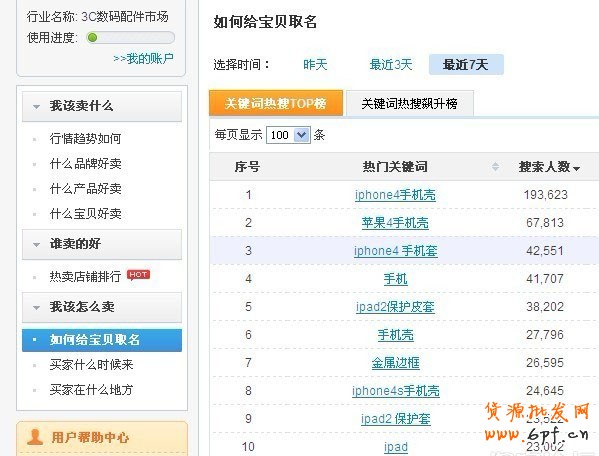Open keyword link ipad2保护皮套
The width and height of the screenshot is (599, 456).
[395, 307]
